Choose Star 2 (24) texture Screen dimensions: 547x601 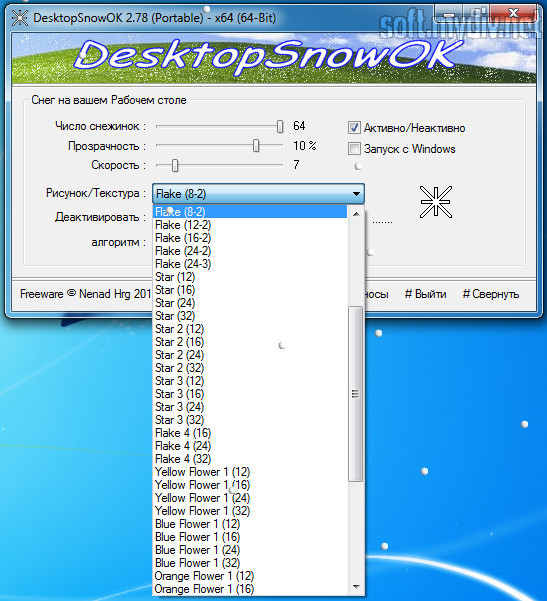(250, 355)
